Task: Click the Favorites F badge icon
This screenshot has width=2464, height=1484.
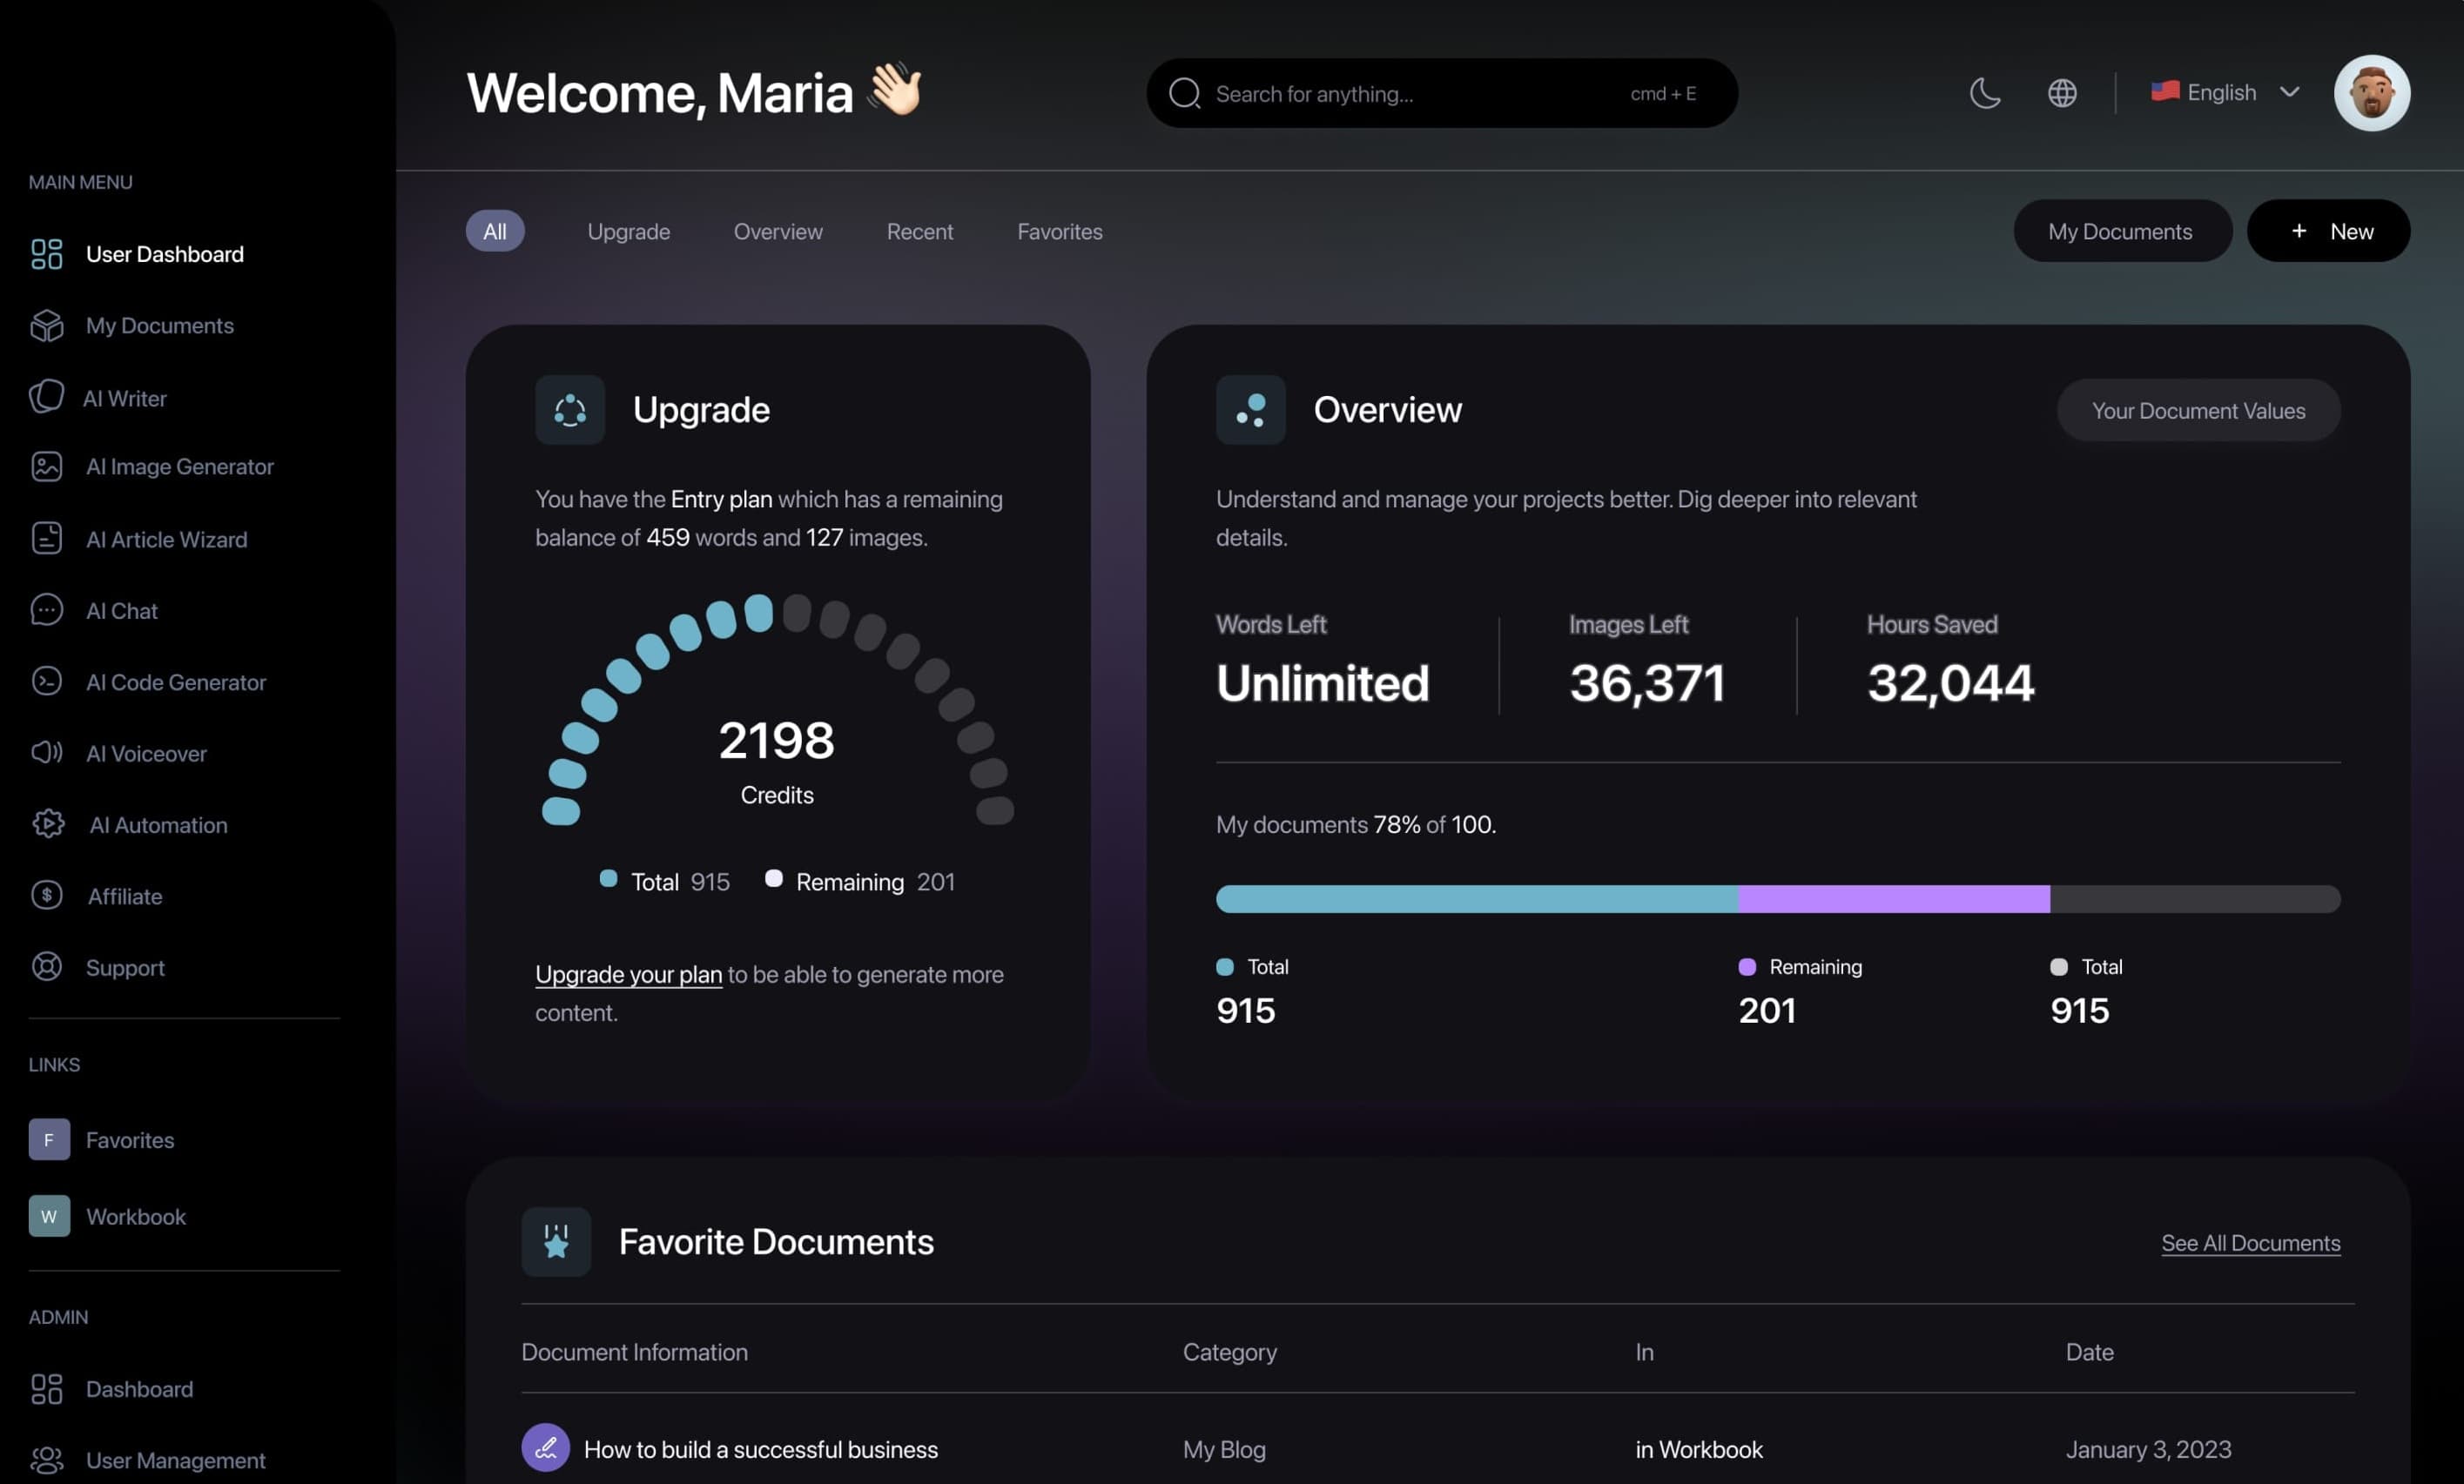Action: tap(49, 1139)
